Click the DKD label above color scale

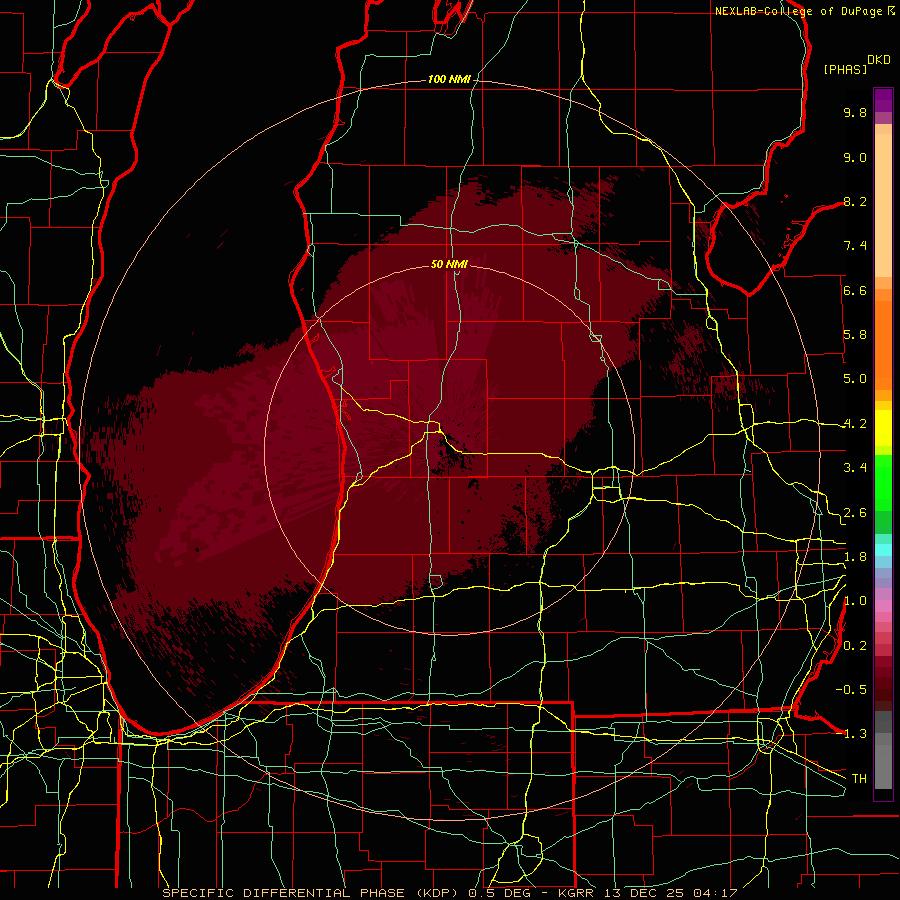pyautogui.click(x=879, y=60)
